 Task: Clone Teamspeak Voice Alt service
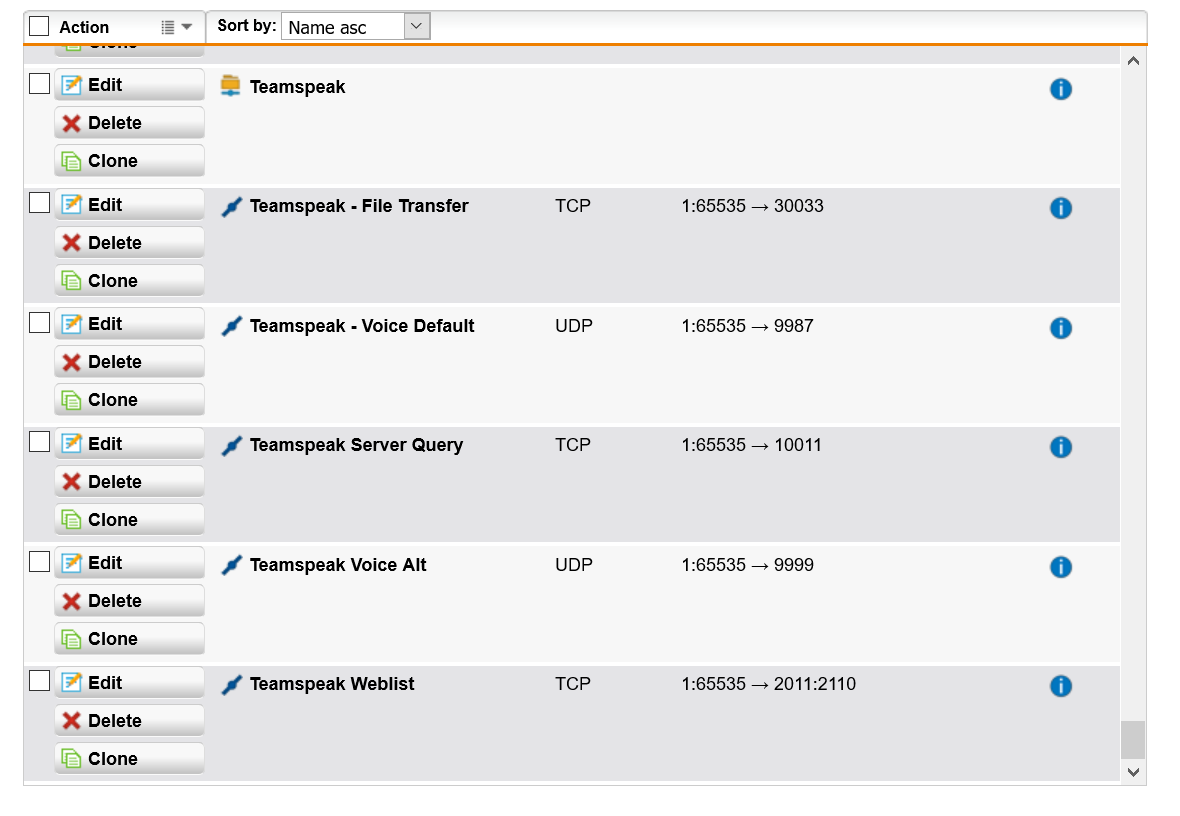coord(129,638)
